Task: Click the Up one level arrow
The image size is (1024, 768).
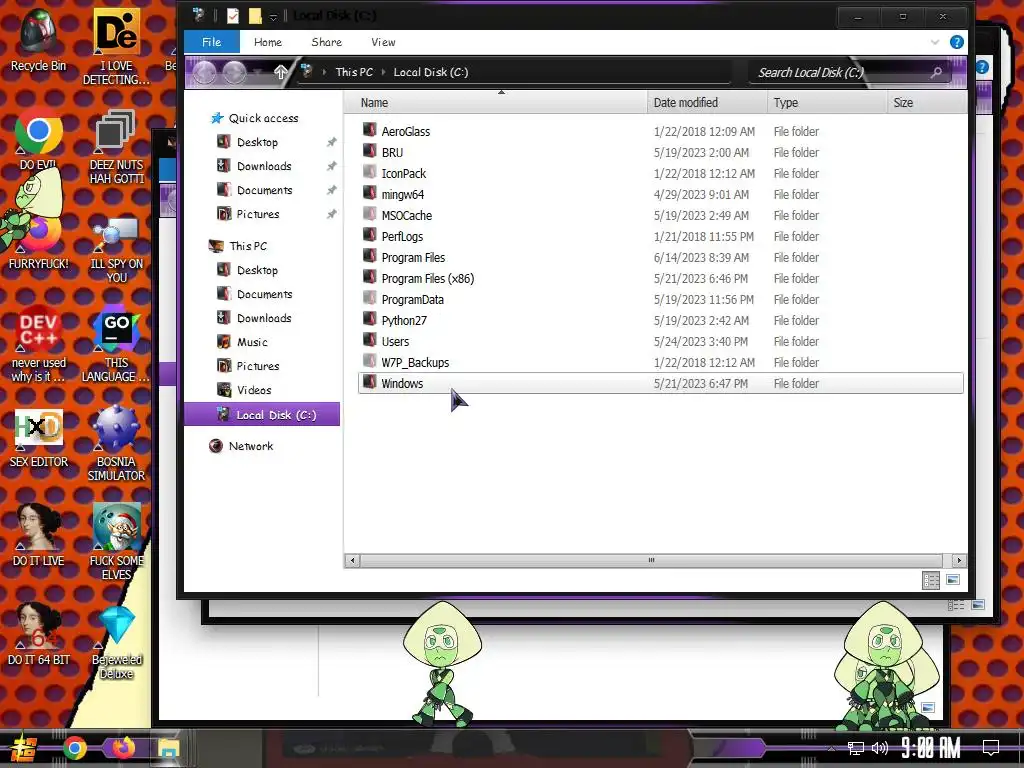Action: [280, 72]
